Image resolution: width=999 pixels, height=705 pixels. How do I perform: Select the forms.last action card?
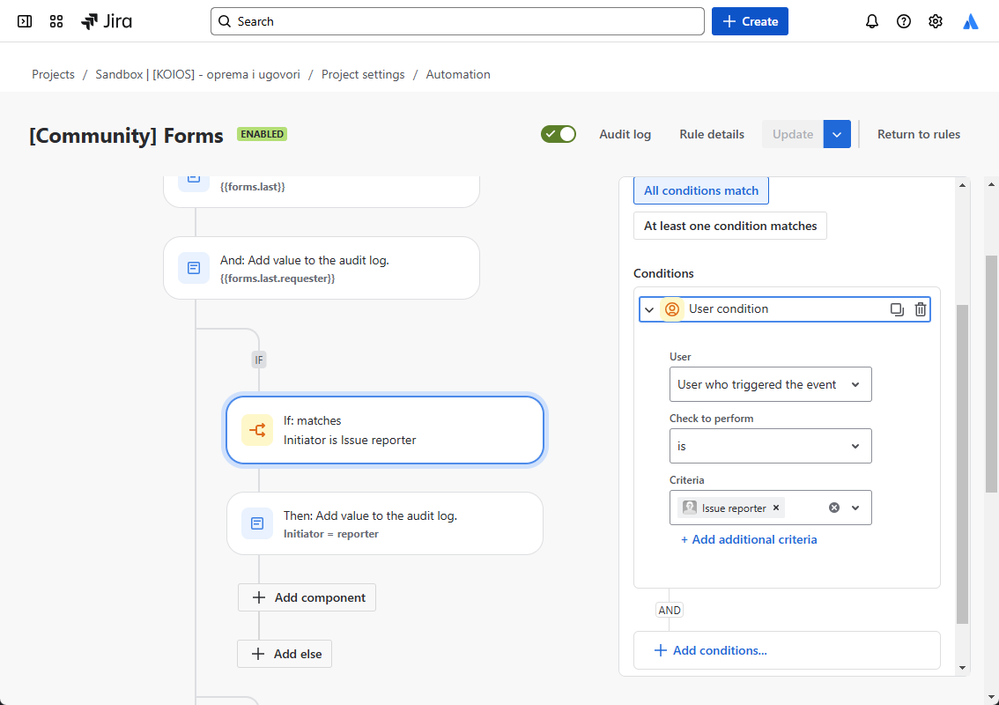322,190
